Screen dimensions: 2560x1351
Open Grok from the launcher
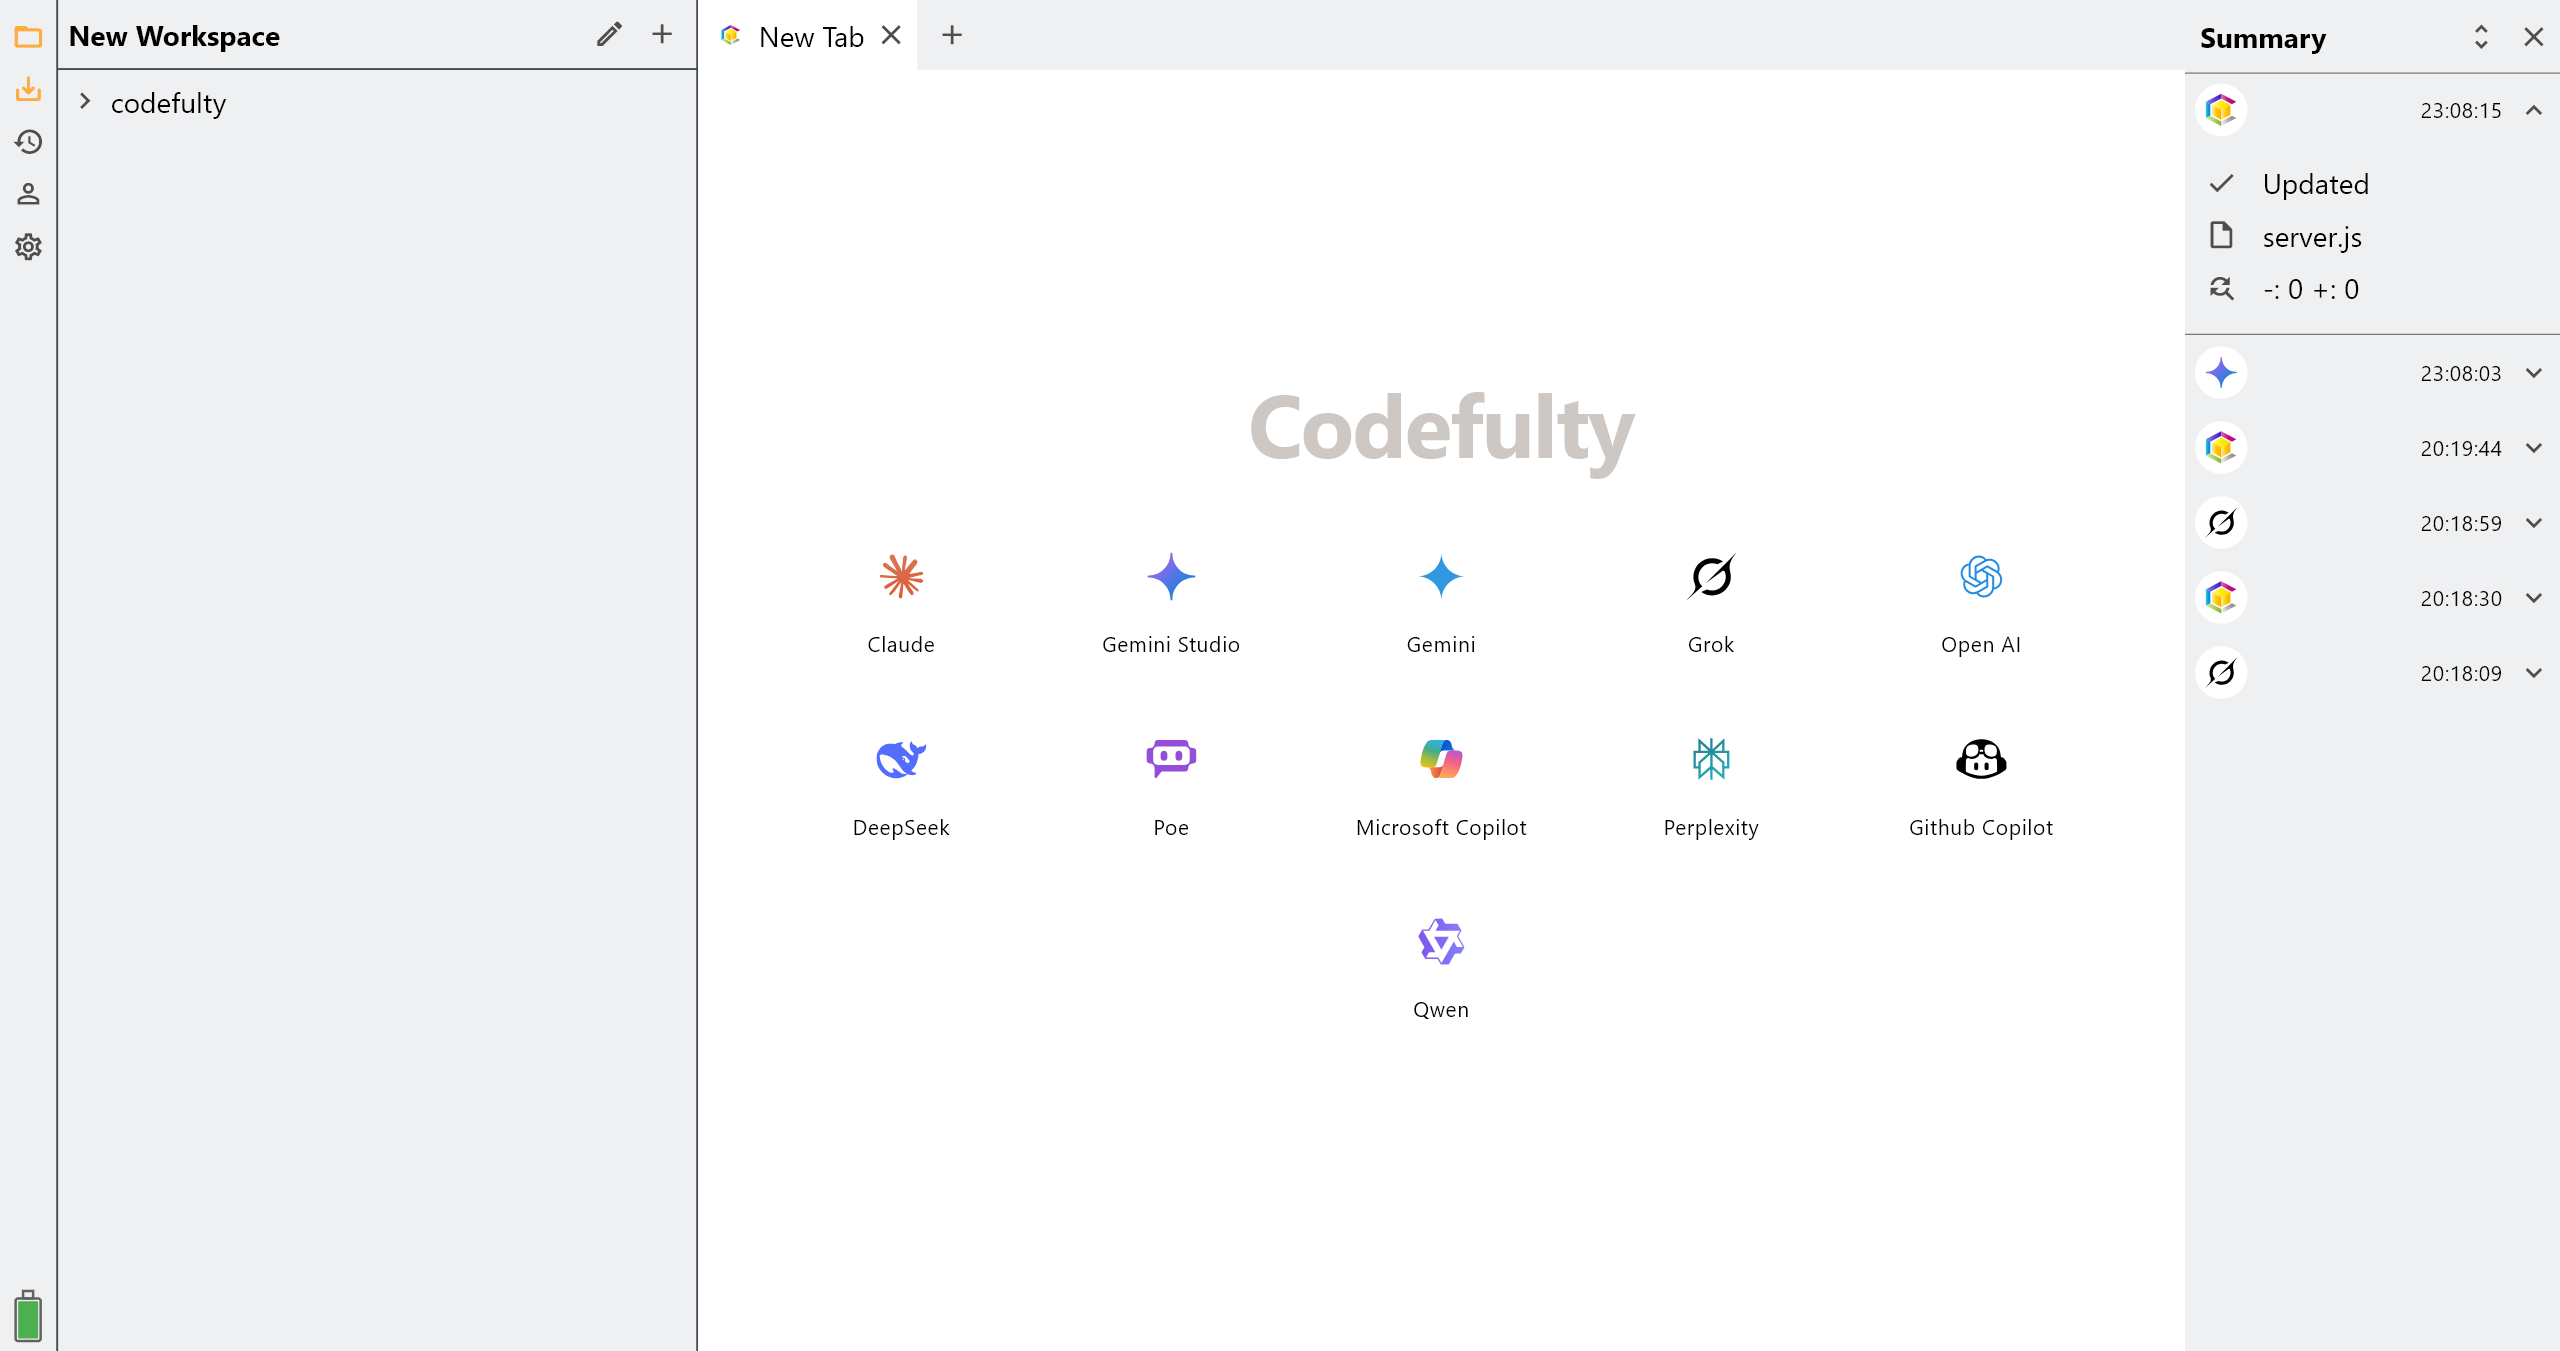(x=1710, y=577)
